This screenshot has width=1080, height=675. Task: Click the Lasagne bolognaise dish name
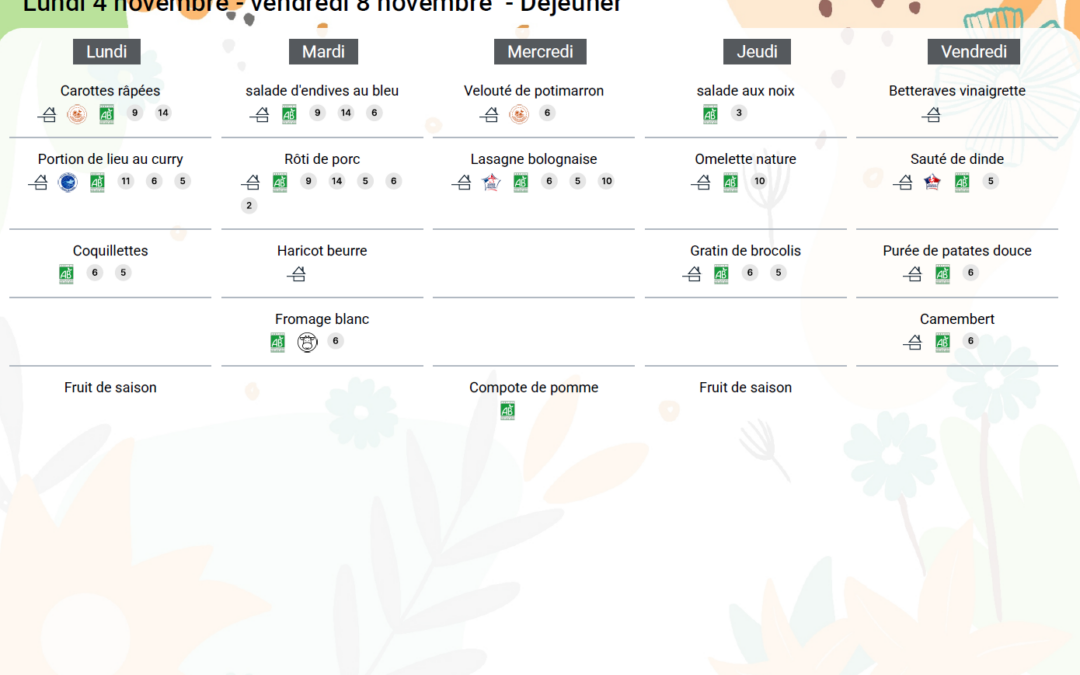[534, 159]
